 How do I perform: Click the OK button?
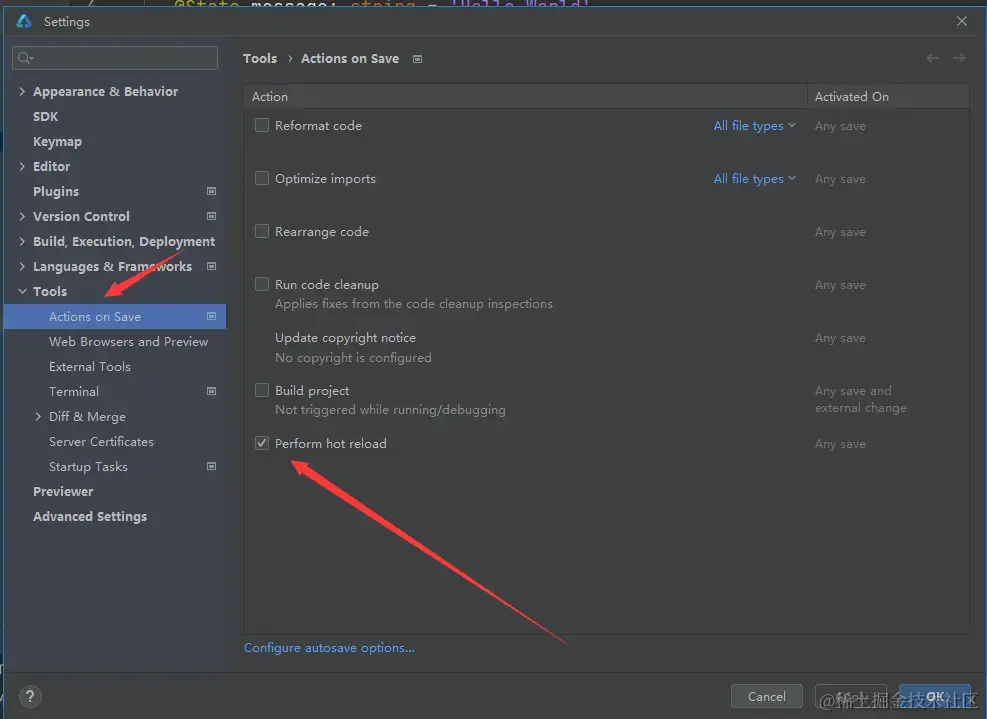click(x=935, y=696)
